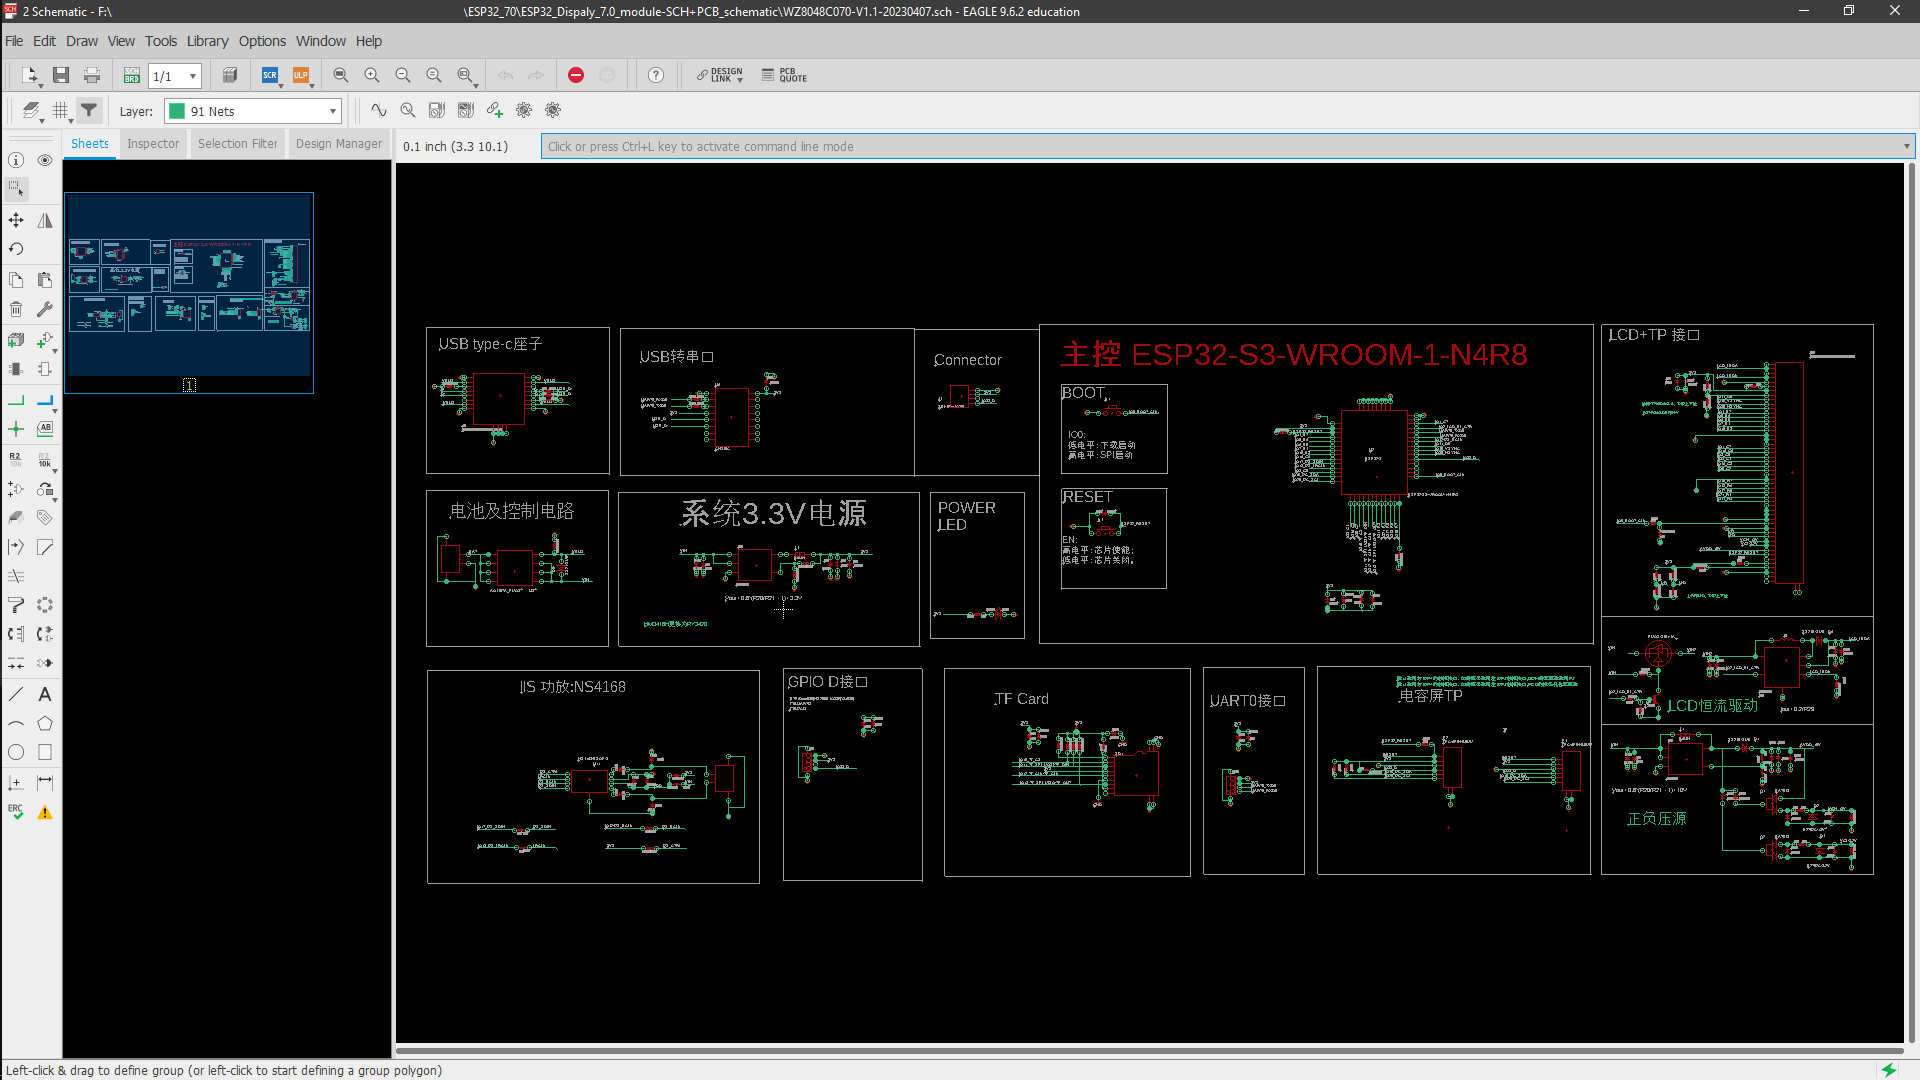This screenshot has height=1080, width=1920.
Task: Select the Paste tool icon
Action: click(45, 280)
